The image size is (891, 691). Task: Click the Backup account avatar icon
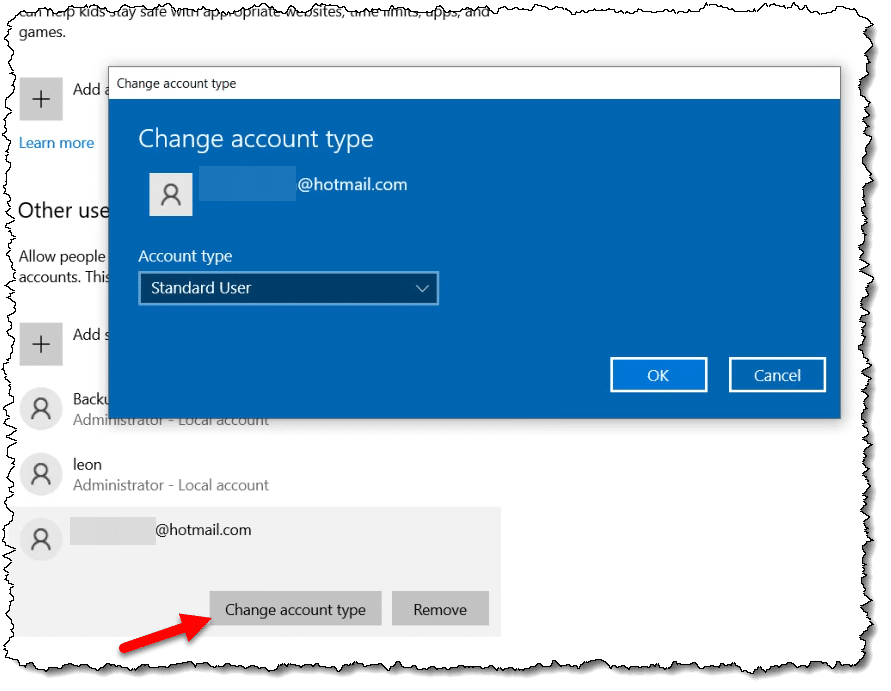(41, 408)
